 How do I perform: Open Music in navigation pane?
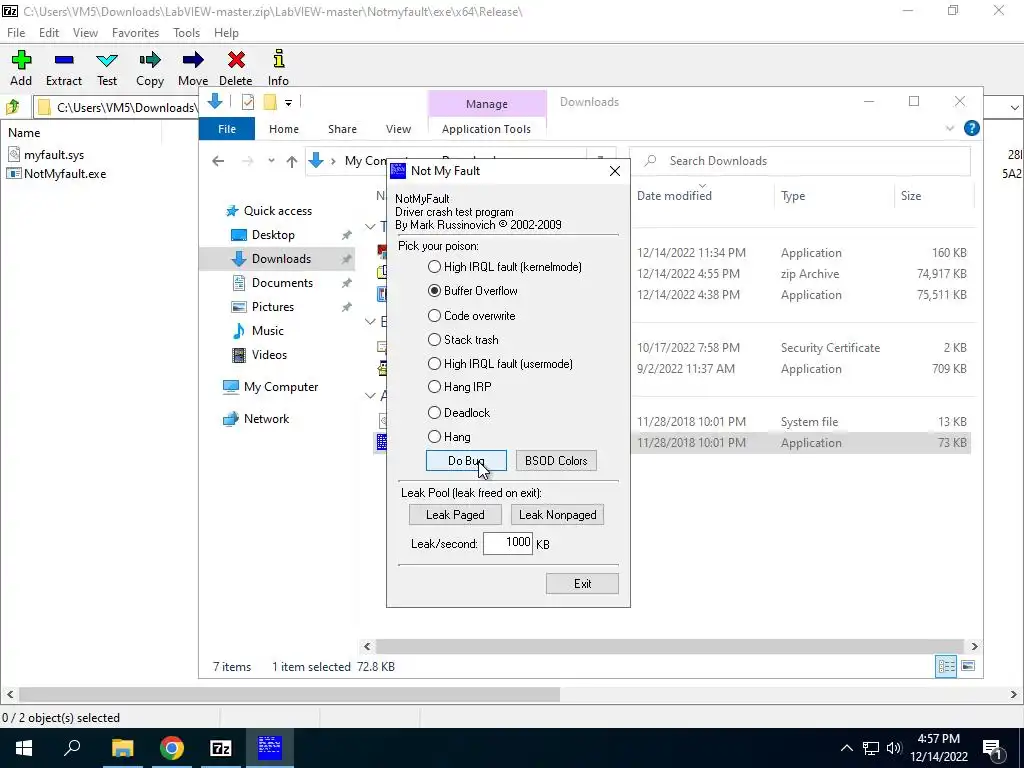(x=268, y=331)
